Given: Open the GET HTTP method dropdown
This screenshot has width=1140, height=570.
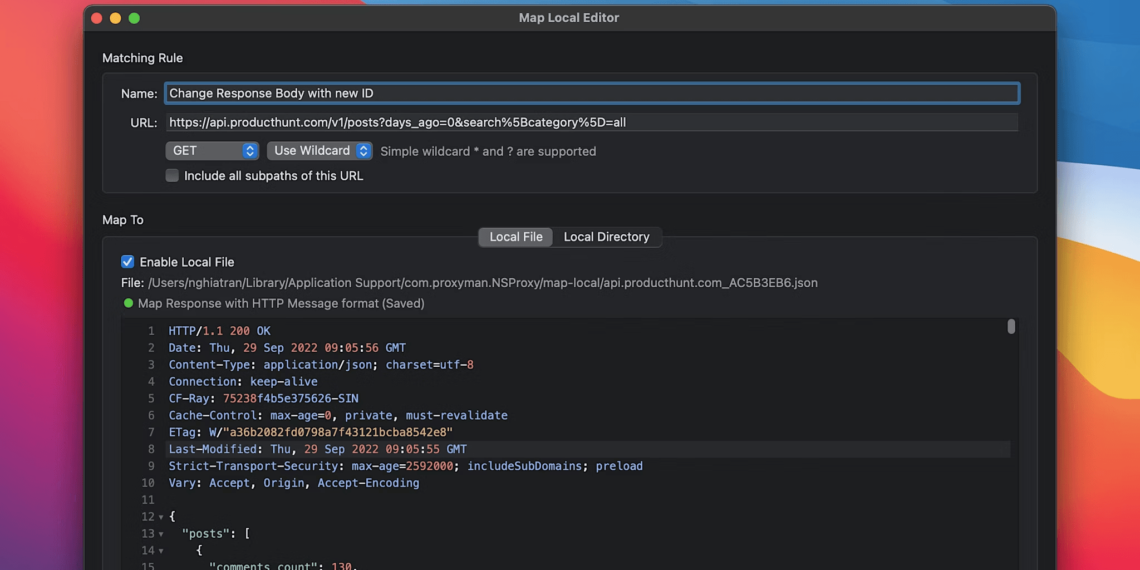Looking at the screenshot, I should pos(212,151).
